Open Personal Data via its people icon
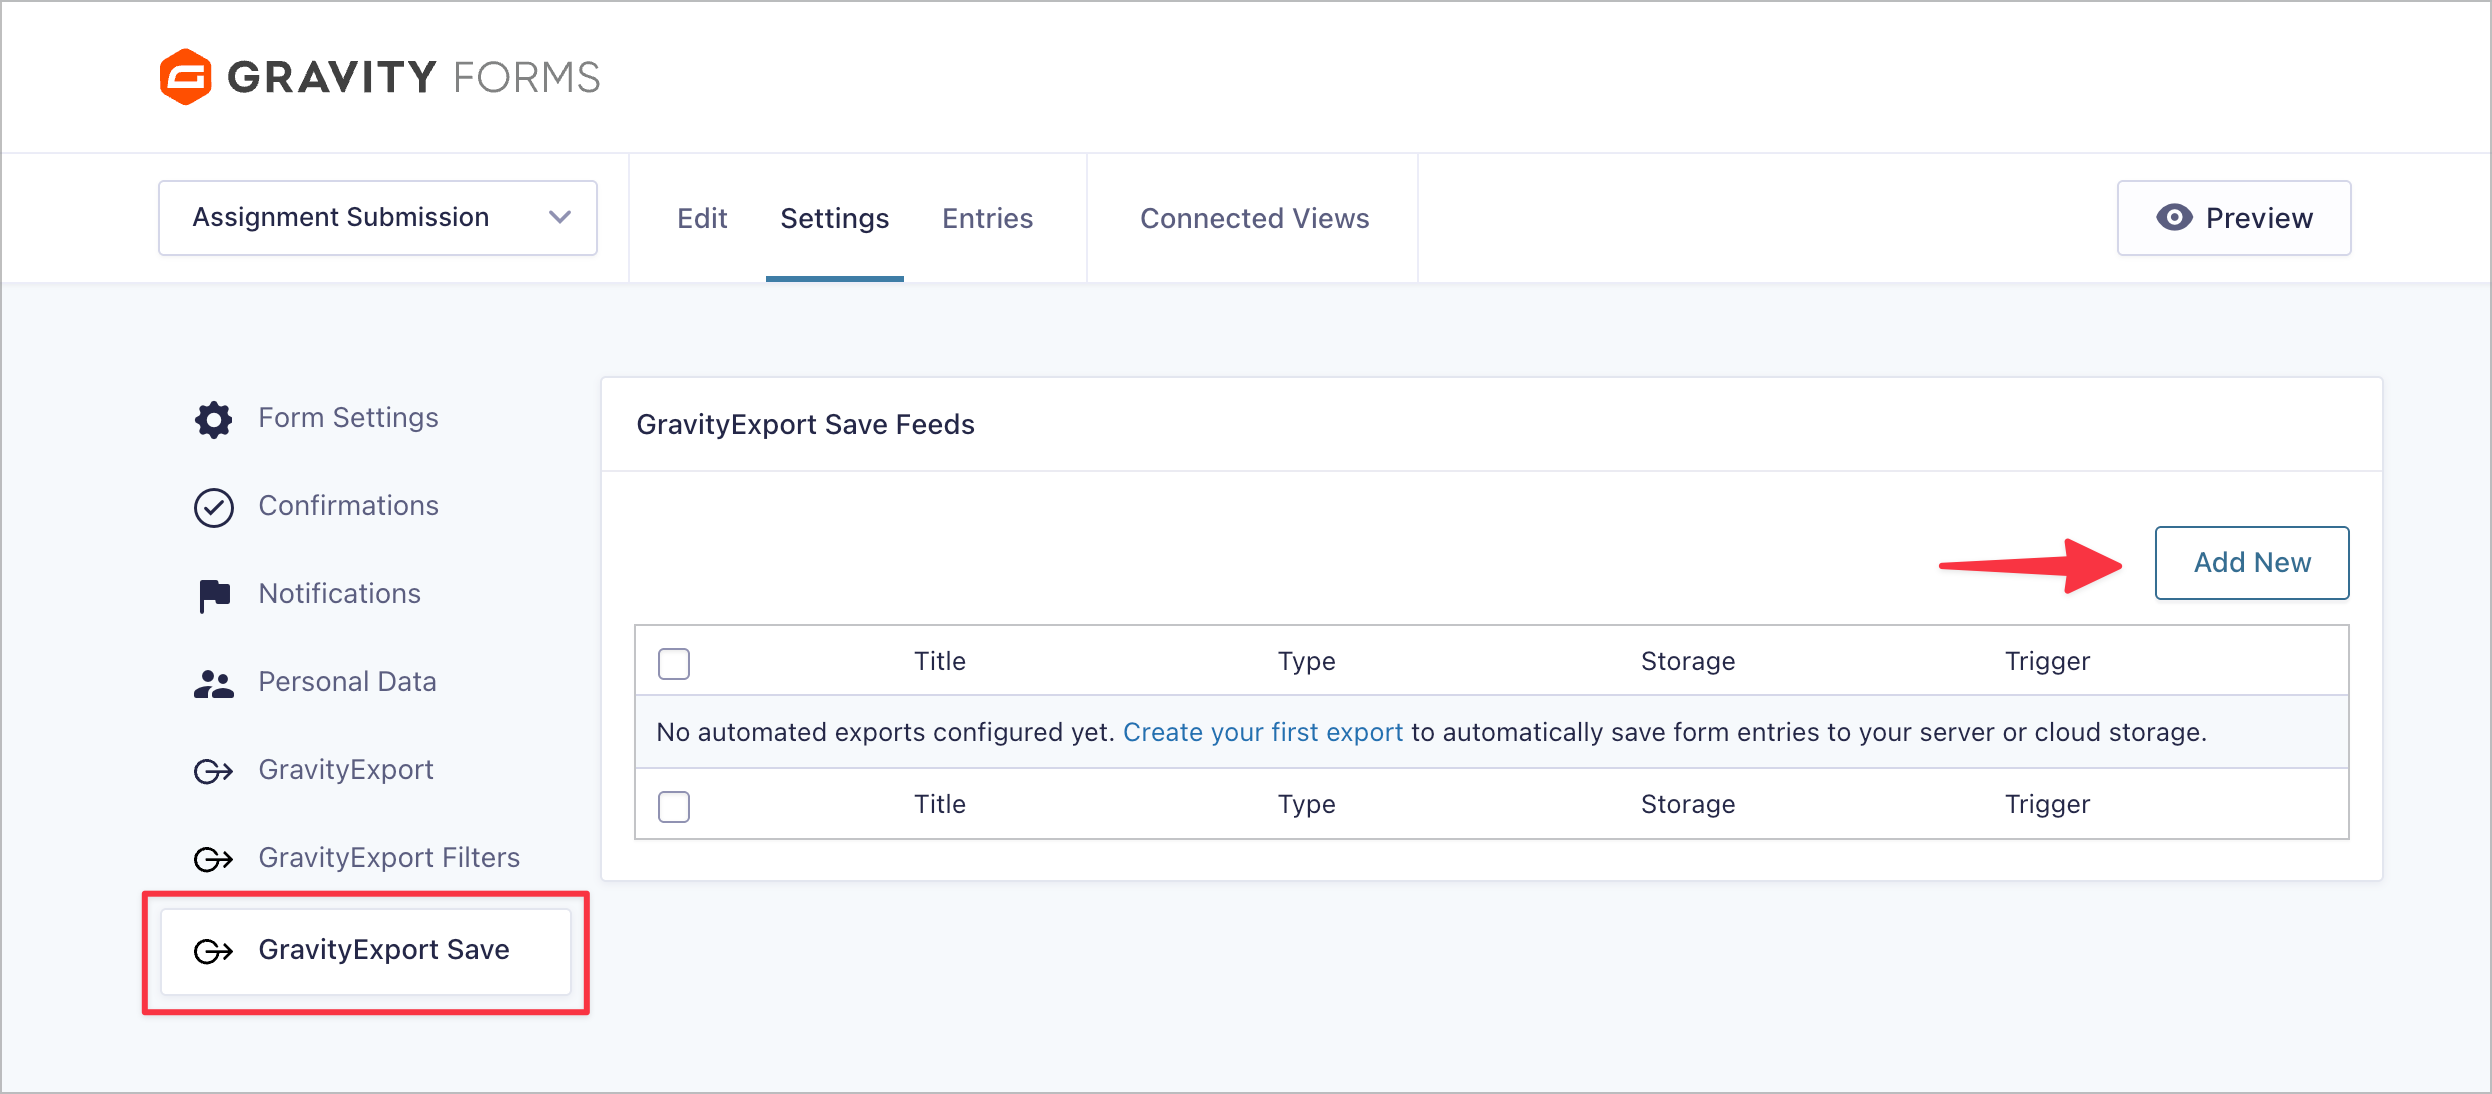The height and width of the screenshot is (1094, 2492). tap(212, 683)
